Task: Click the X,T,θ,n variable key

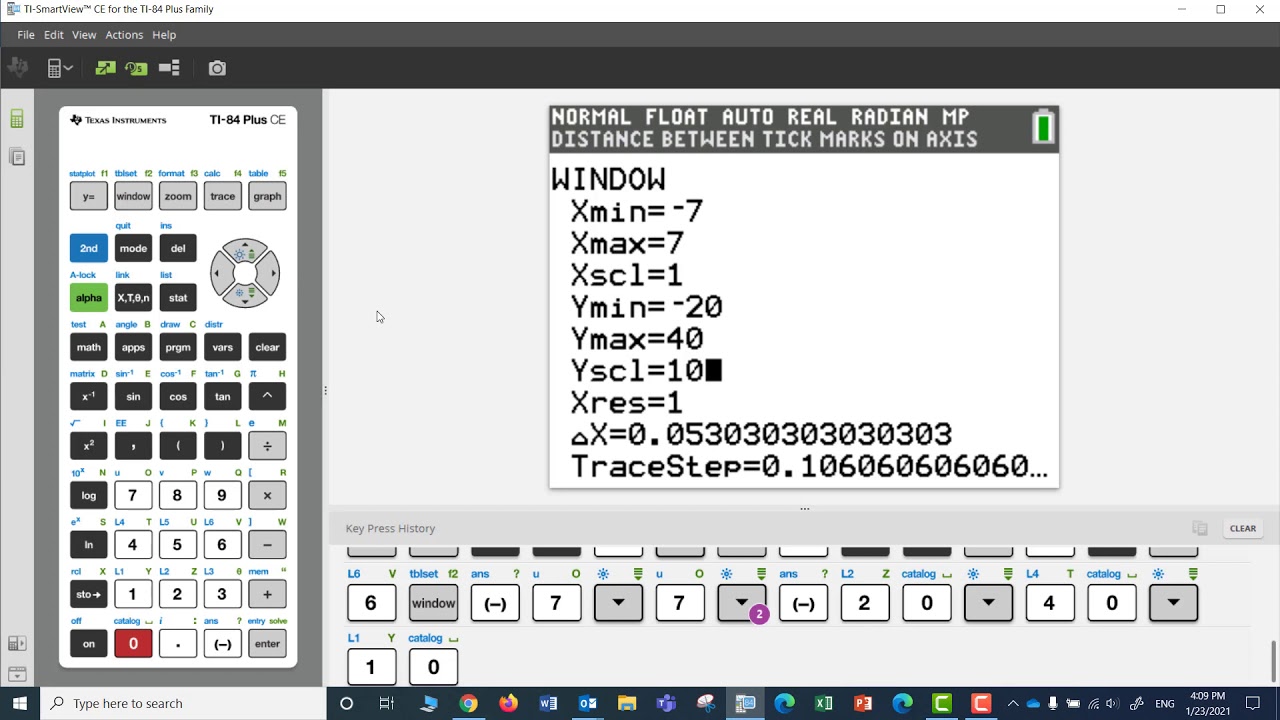Action: click(133, 298)
